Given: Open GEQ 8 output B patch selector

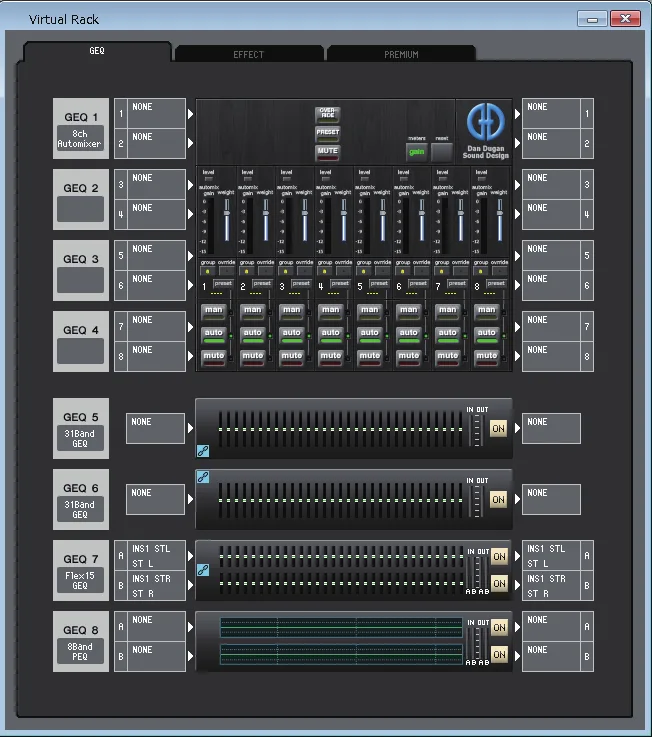Looking at the screenshot, I should coord(558,657).
